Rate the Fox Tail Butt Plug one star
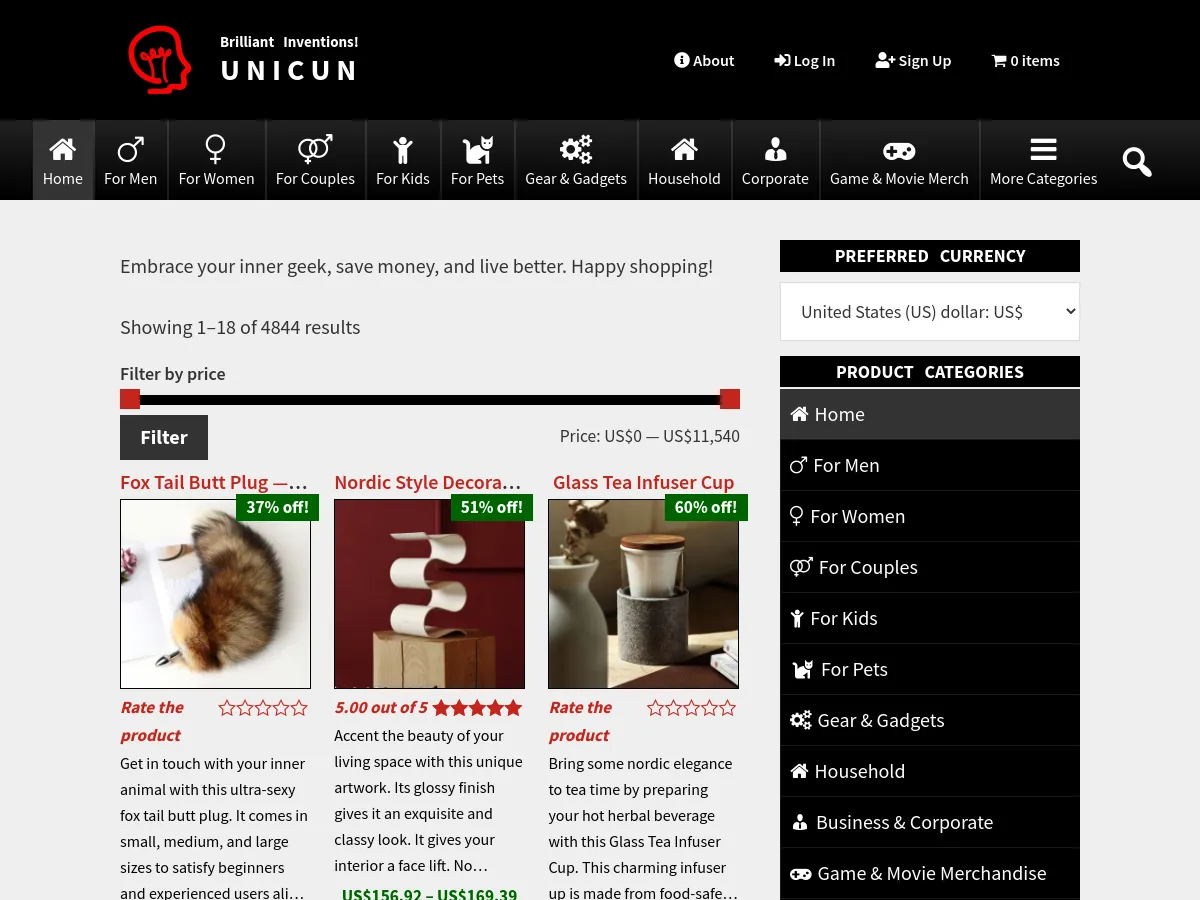 (227, 707)
